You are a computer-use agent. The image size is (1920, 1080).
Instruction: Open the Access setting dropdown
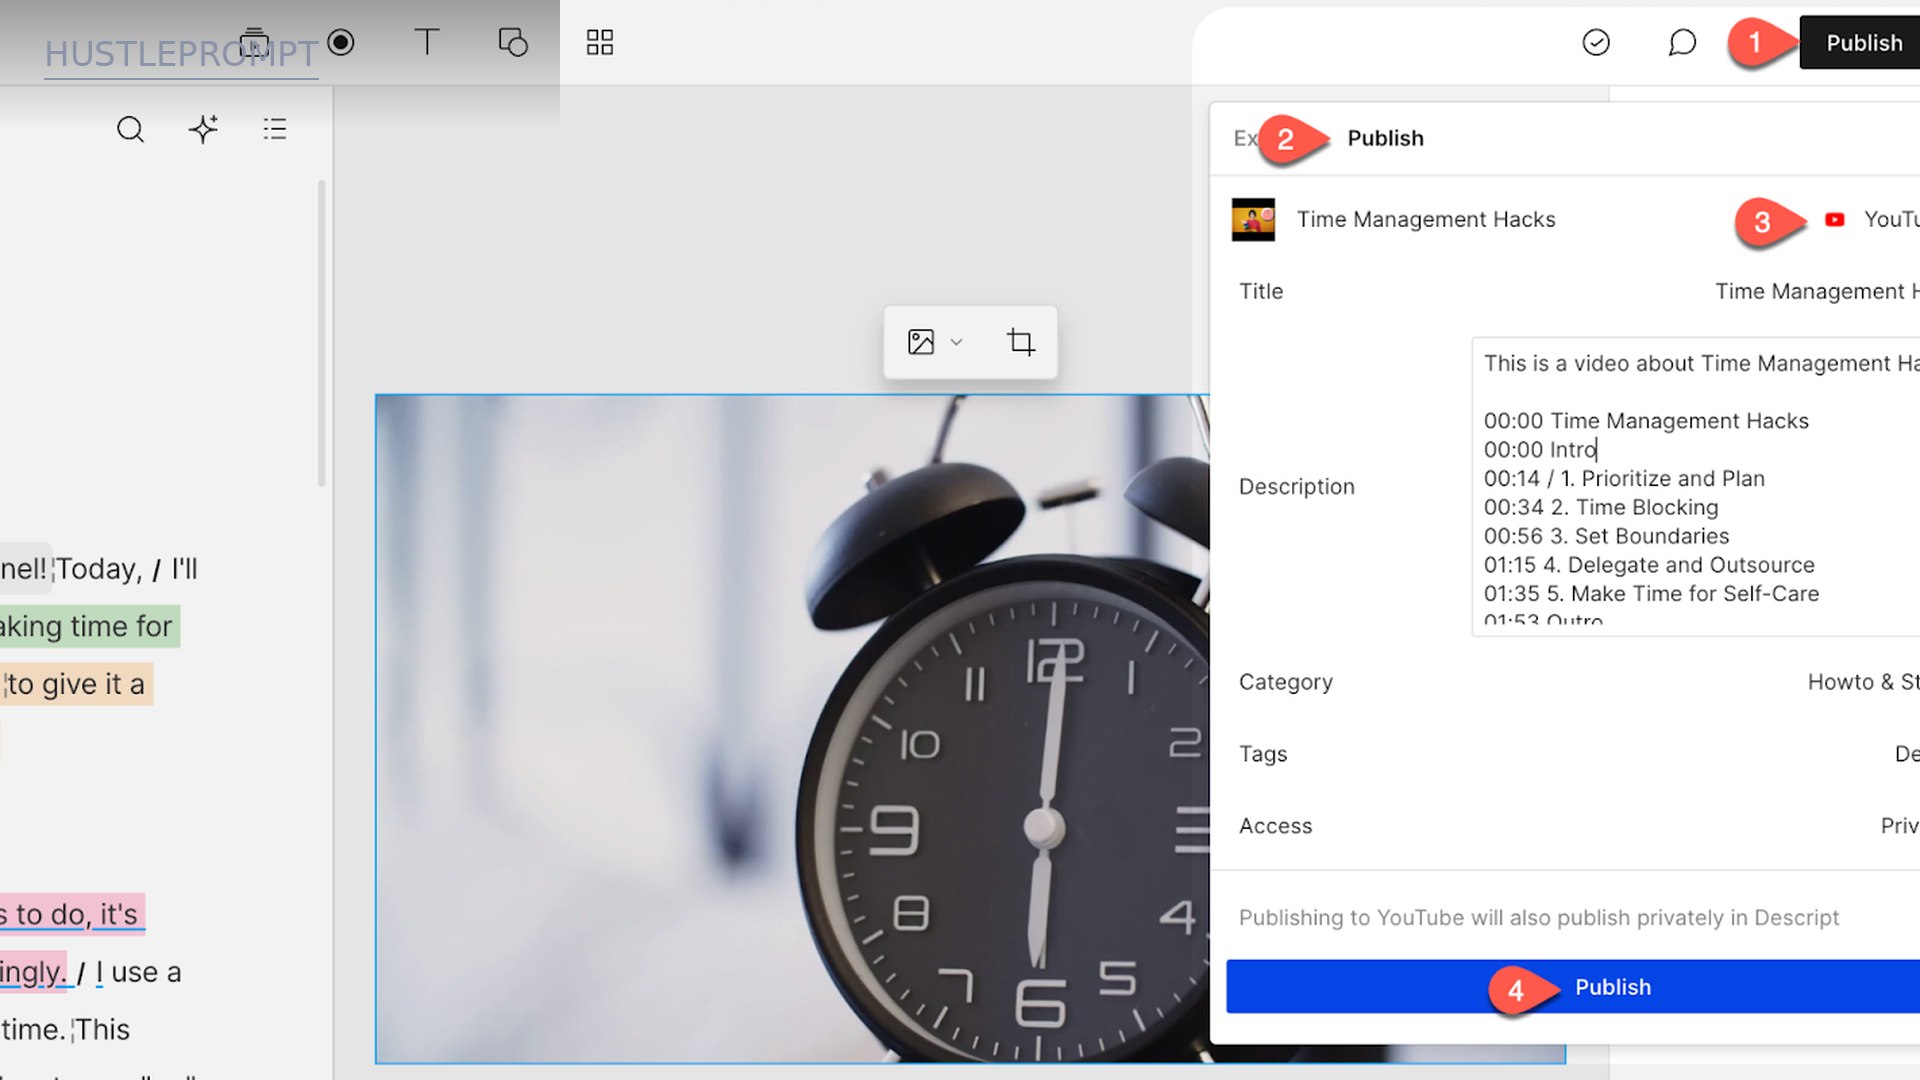[x=1899, y=826]
